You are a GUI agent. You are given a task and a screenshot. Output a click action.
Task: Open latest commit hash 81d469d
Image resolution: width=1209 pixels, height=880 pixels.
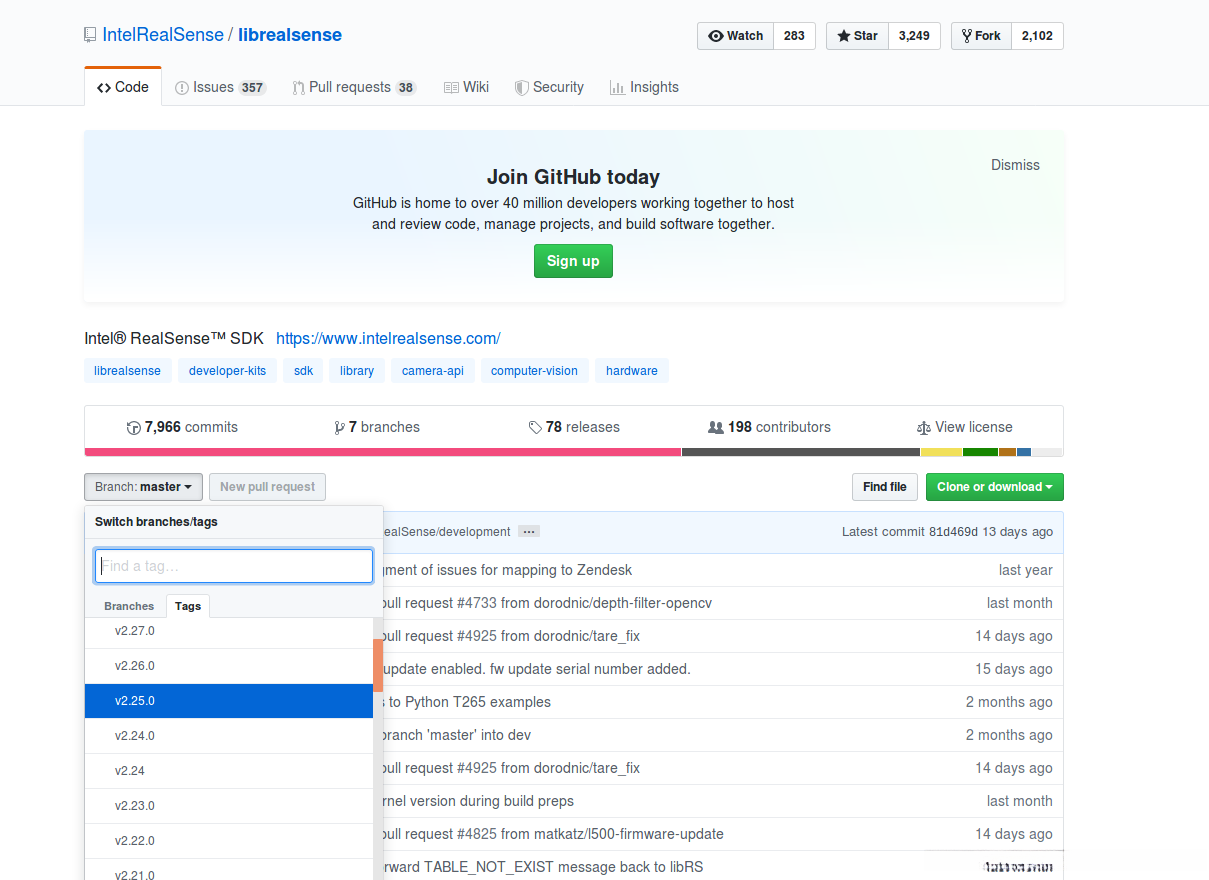[953, 532]
